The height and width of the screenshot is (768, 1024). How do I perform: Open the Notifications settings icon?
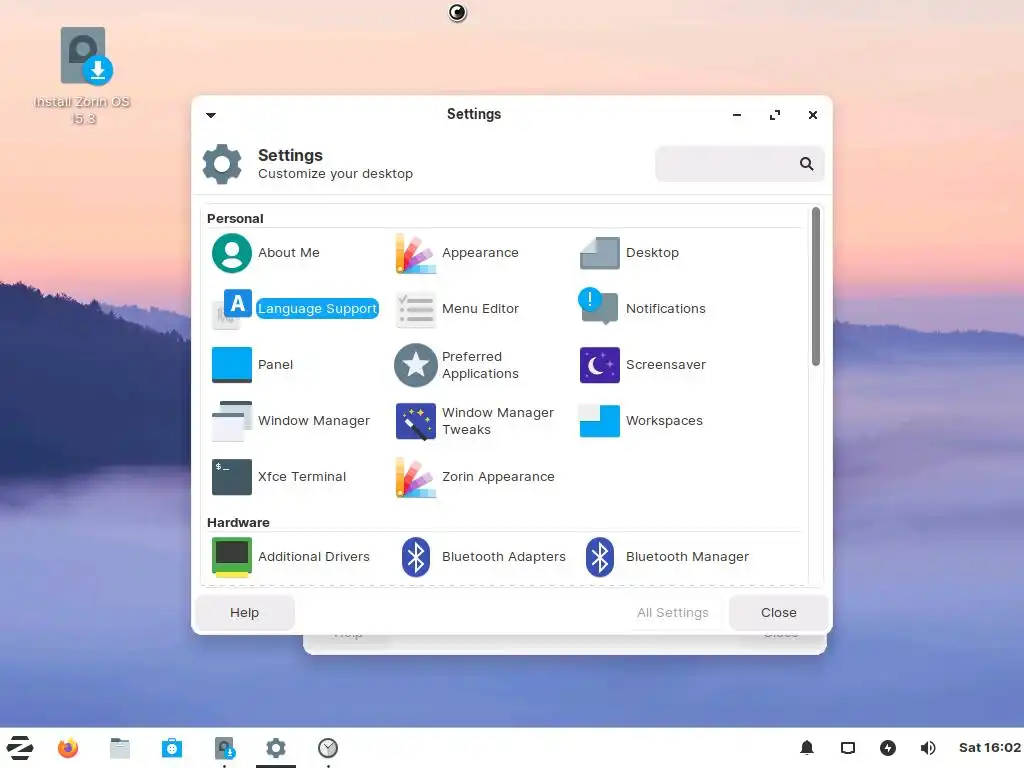(x=598, y=306)
